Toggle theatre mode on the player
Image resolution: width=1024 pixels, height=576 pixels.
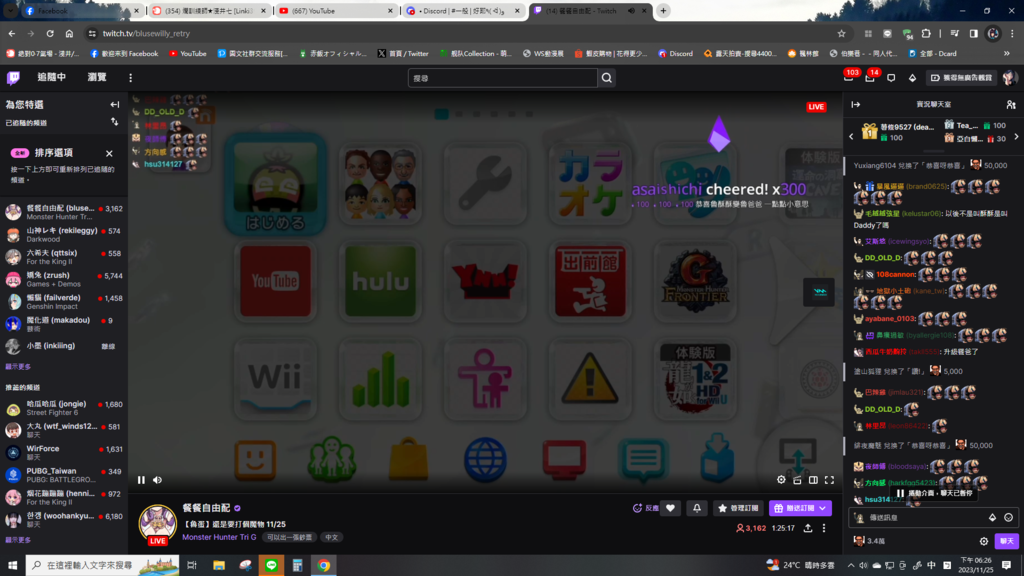(813, 480)
